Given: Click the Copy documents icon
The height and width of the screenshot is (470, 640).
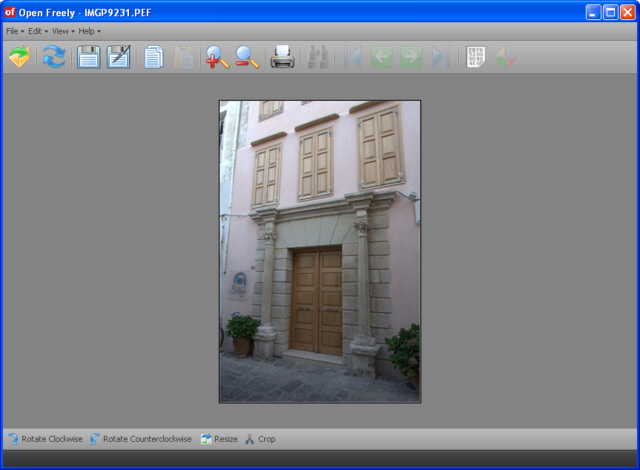Looking at the screenshot, I should pyautogui.click(x=154, y=57).
